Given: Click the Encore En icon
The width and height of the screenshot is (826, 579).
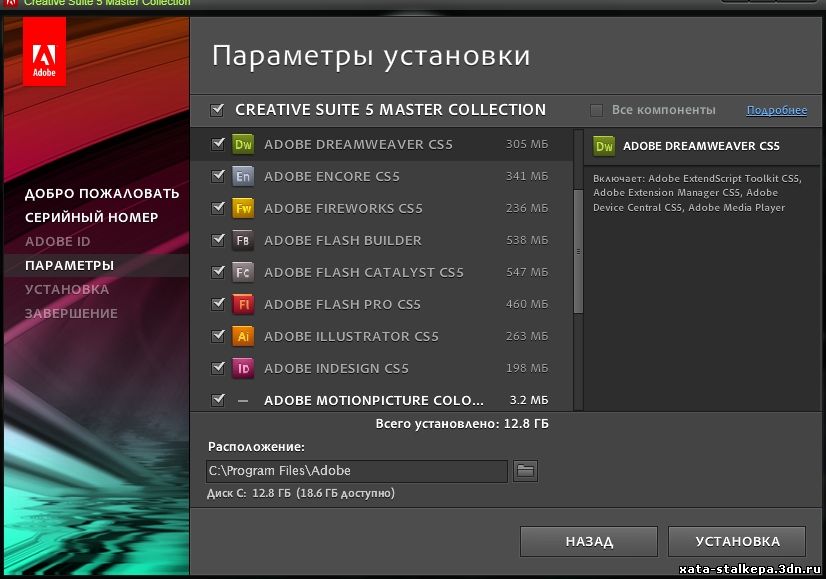Looking at the screenshot, I should pos(243,176).
